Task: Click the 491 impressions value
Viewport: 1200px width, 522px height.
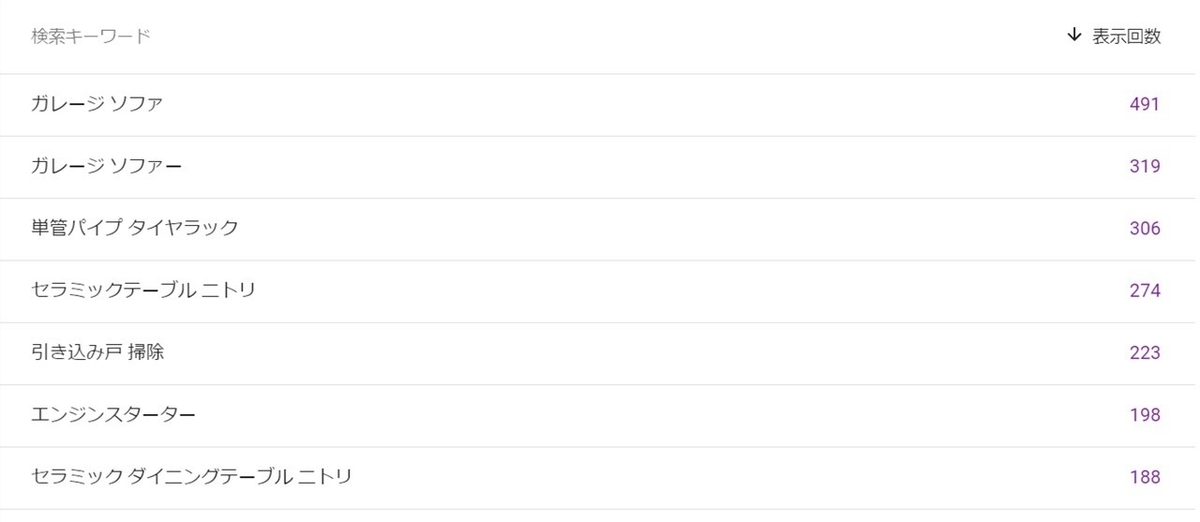Action: 1145,104
